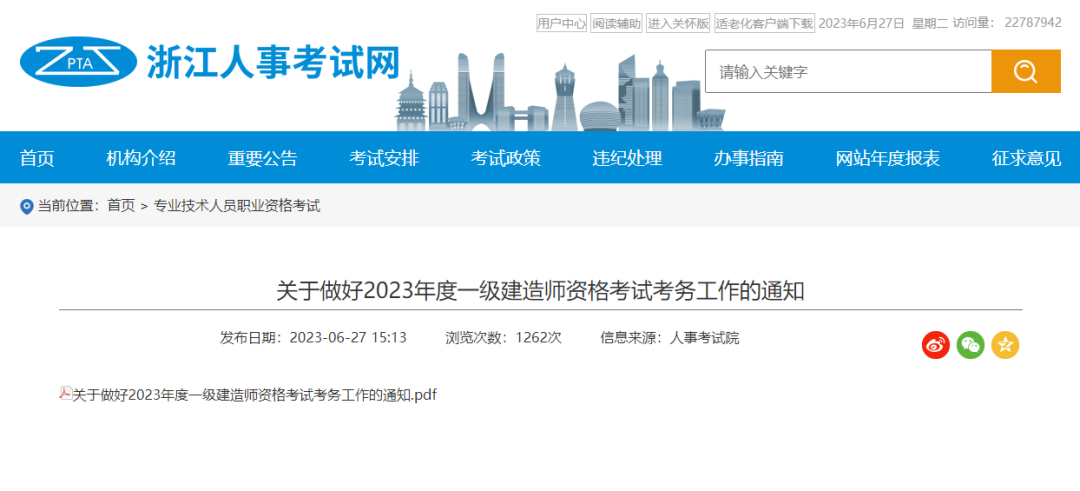Click the 浏览次数 1262次 text
The image size is (1080, 491).
503,337
